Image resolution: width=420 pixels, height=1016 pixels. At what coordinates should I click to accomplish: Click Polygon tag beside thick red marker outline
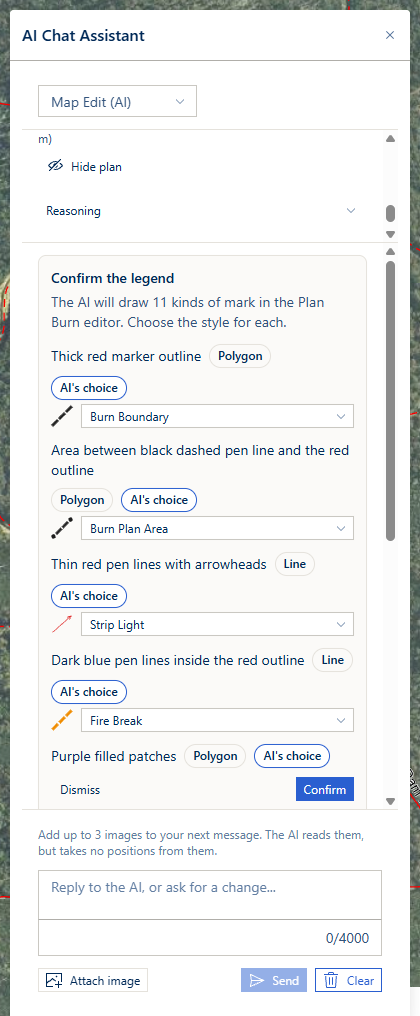[240, 356]
